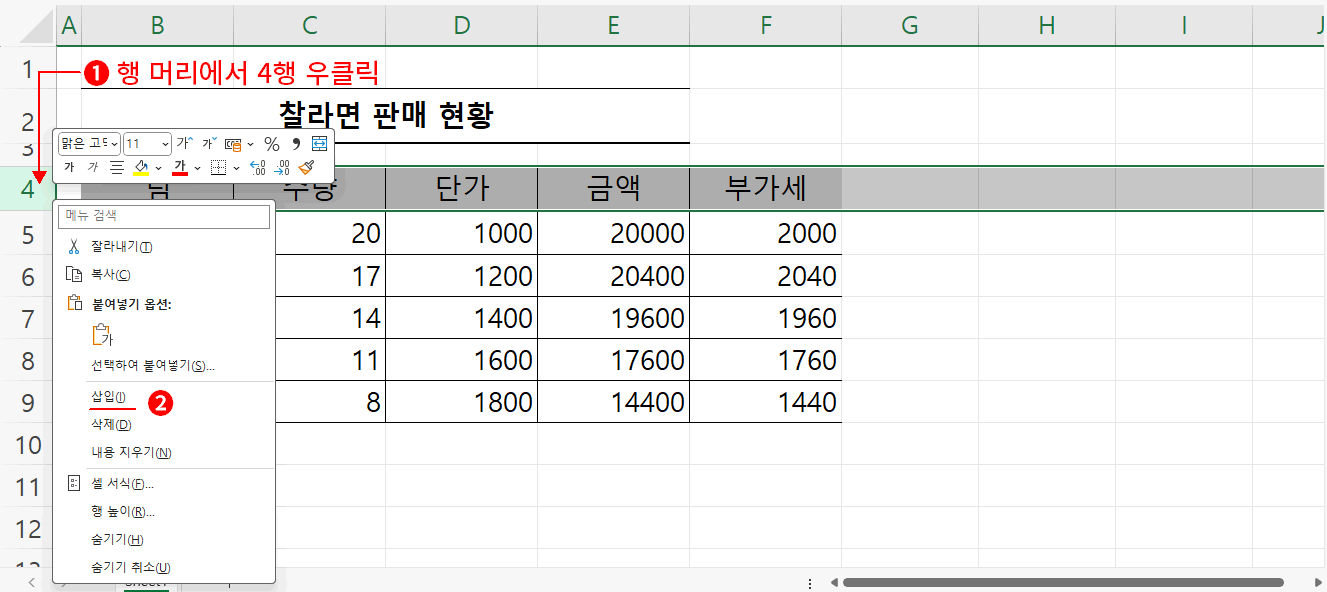Screen dimensions: 1327x592
Task: Select column D header
Action: tap(461, 26)
